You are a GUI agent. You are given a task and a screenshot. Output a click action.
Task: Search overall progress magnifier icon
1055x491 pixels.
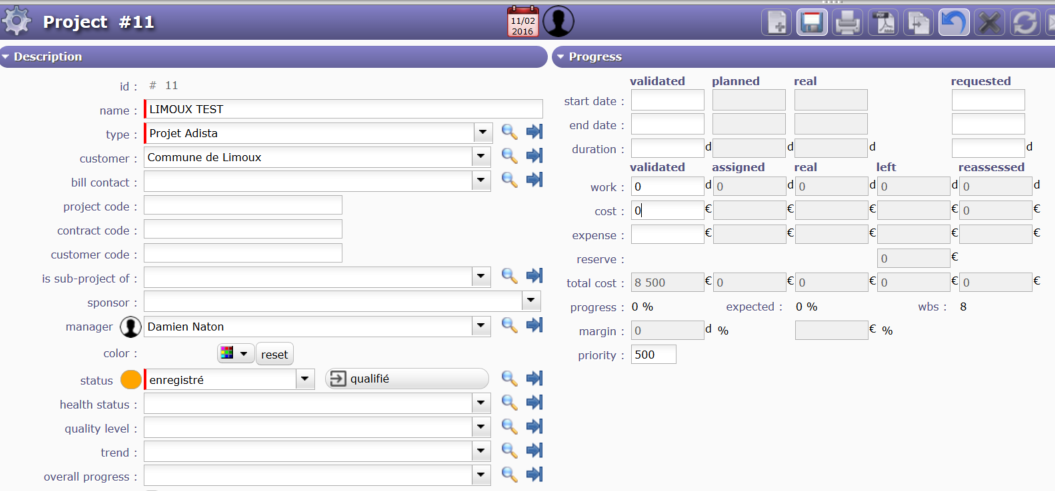[509, 474]
